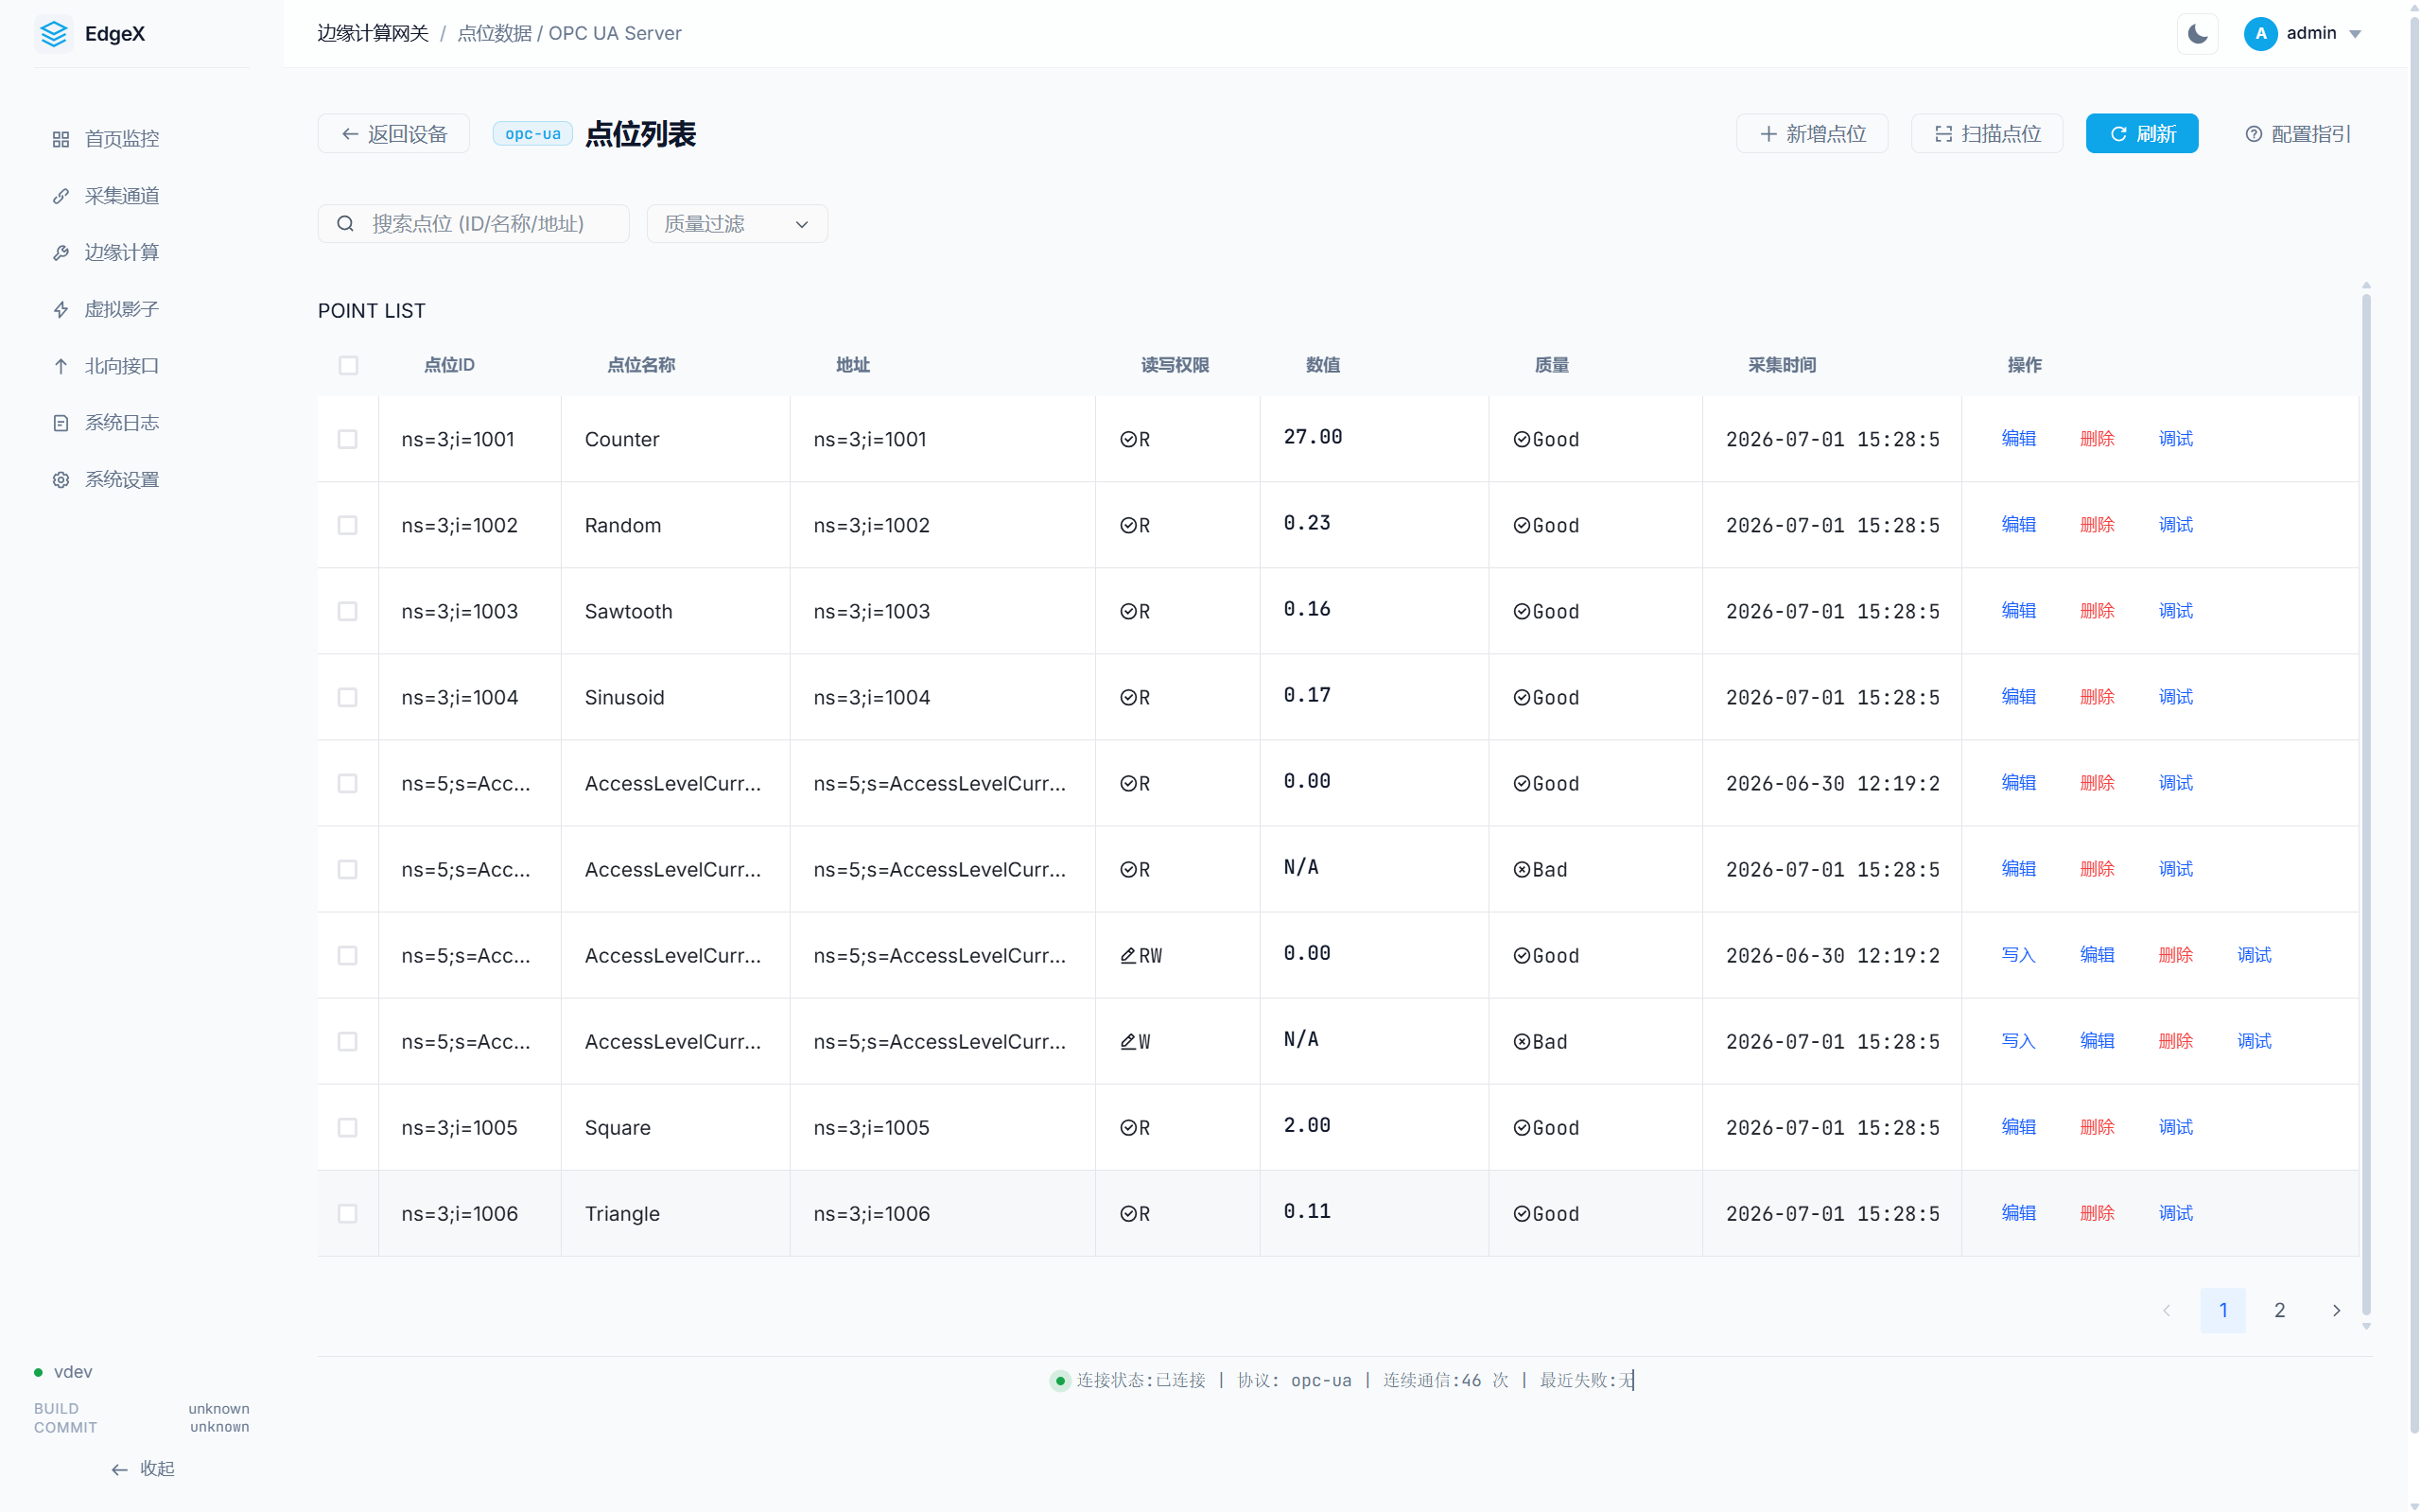Image resolution: width=2421 pixels, height=1512 pixels.
Task: Click the Good quality icon in Counter row
Action: point(1521,440)
